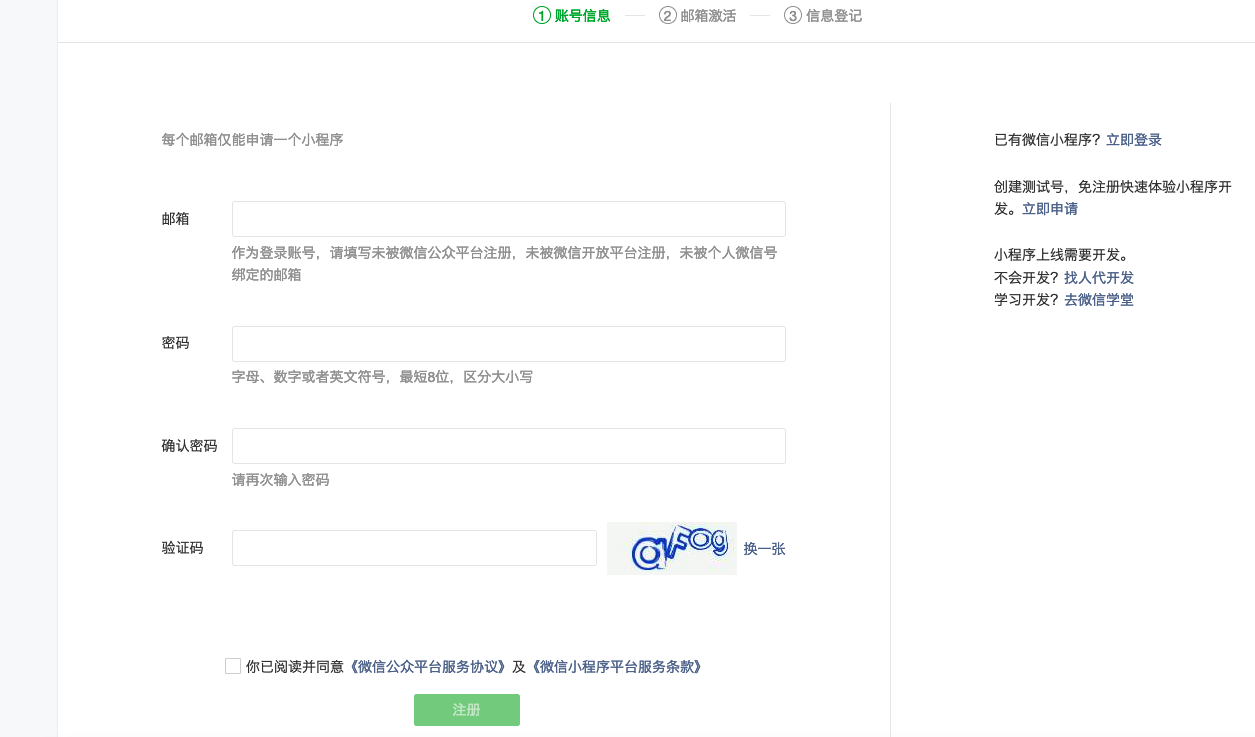Click the 验证码 field label
The width and height of the screenshot is (1255, 737).
point(183,548)
